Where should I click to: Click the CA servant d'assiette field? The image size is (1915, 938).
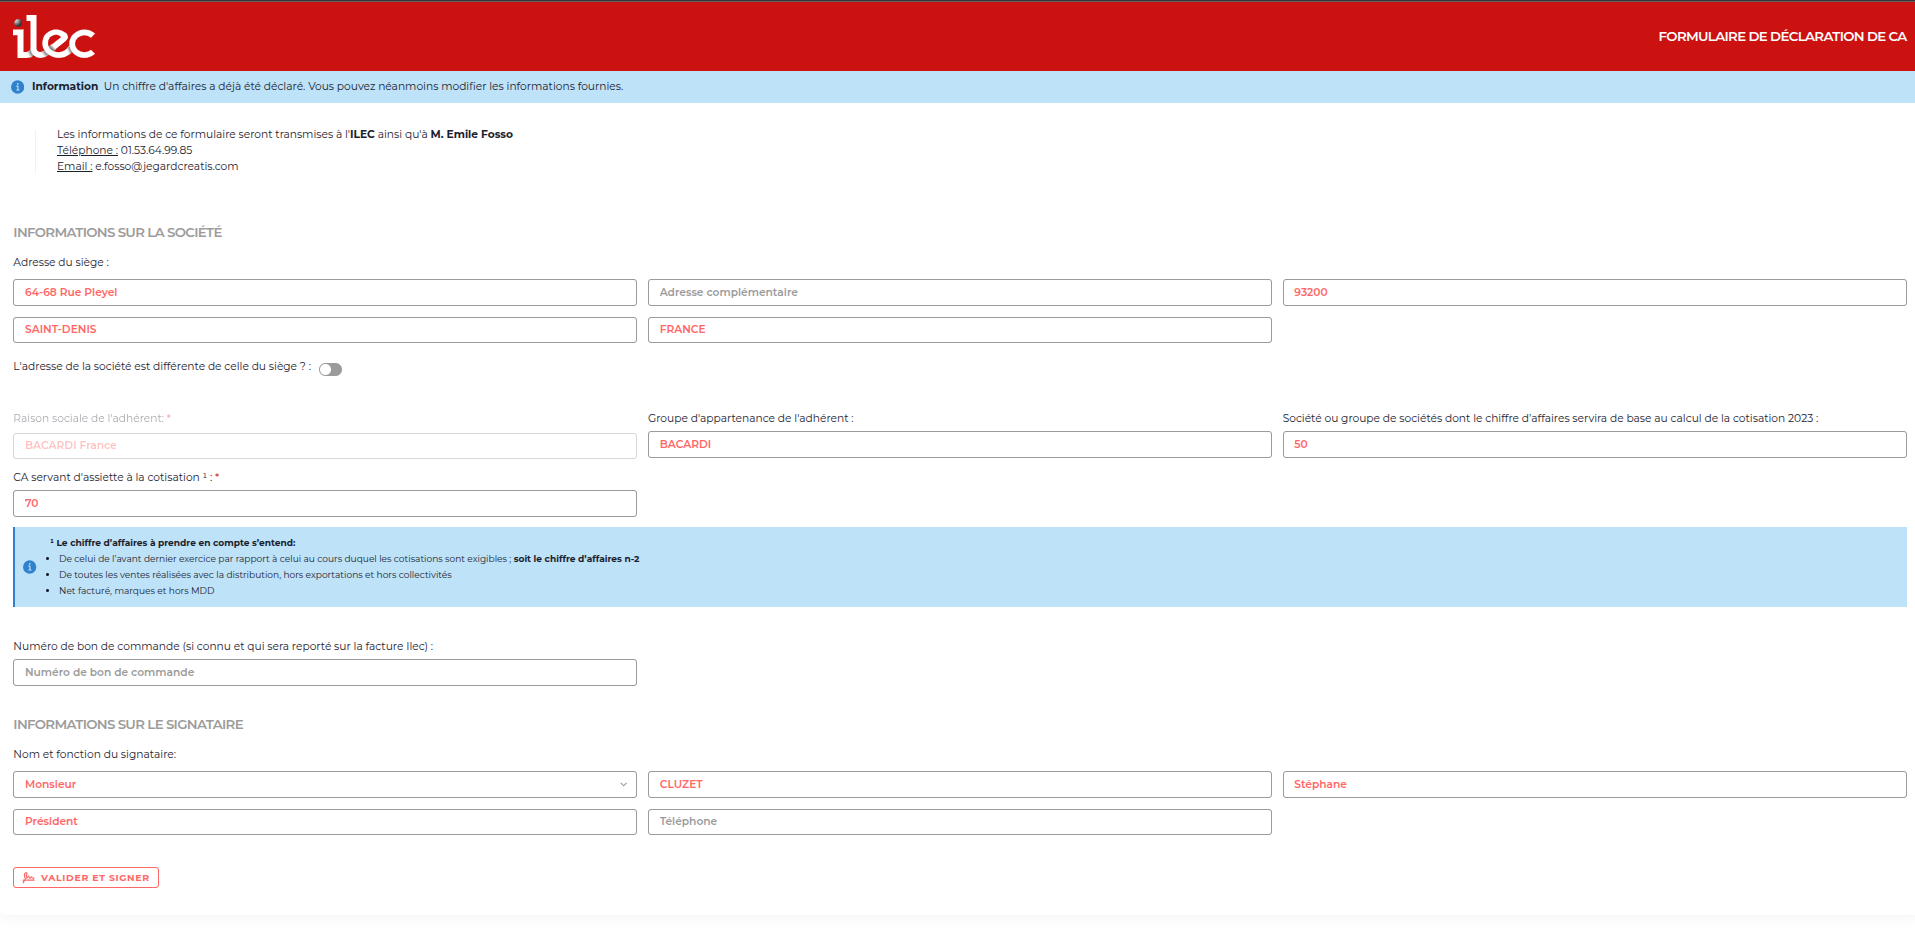(x=324, y=504)
